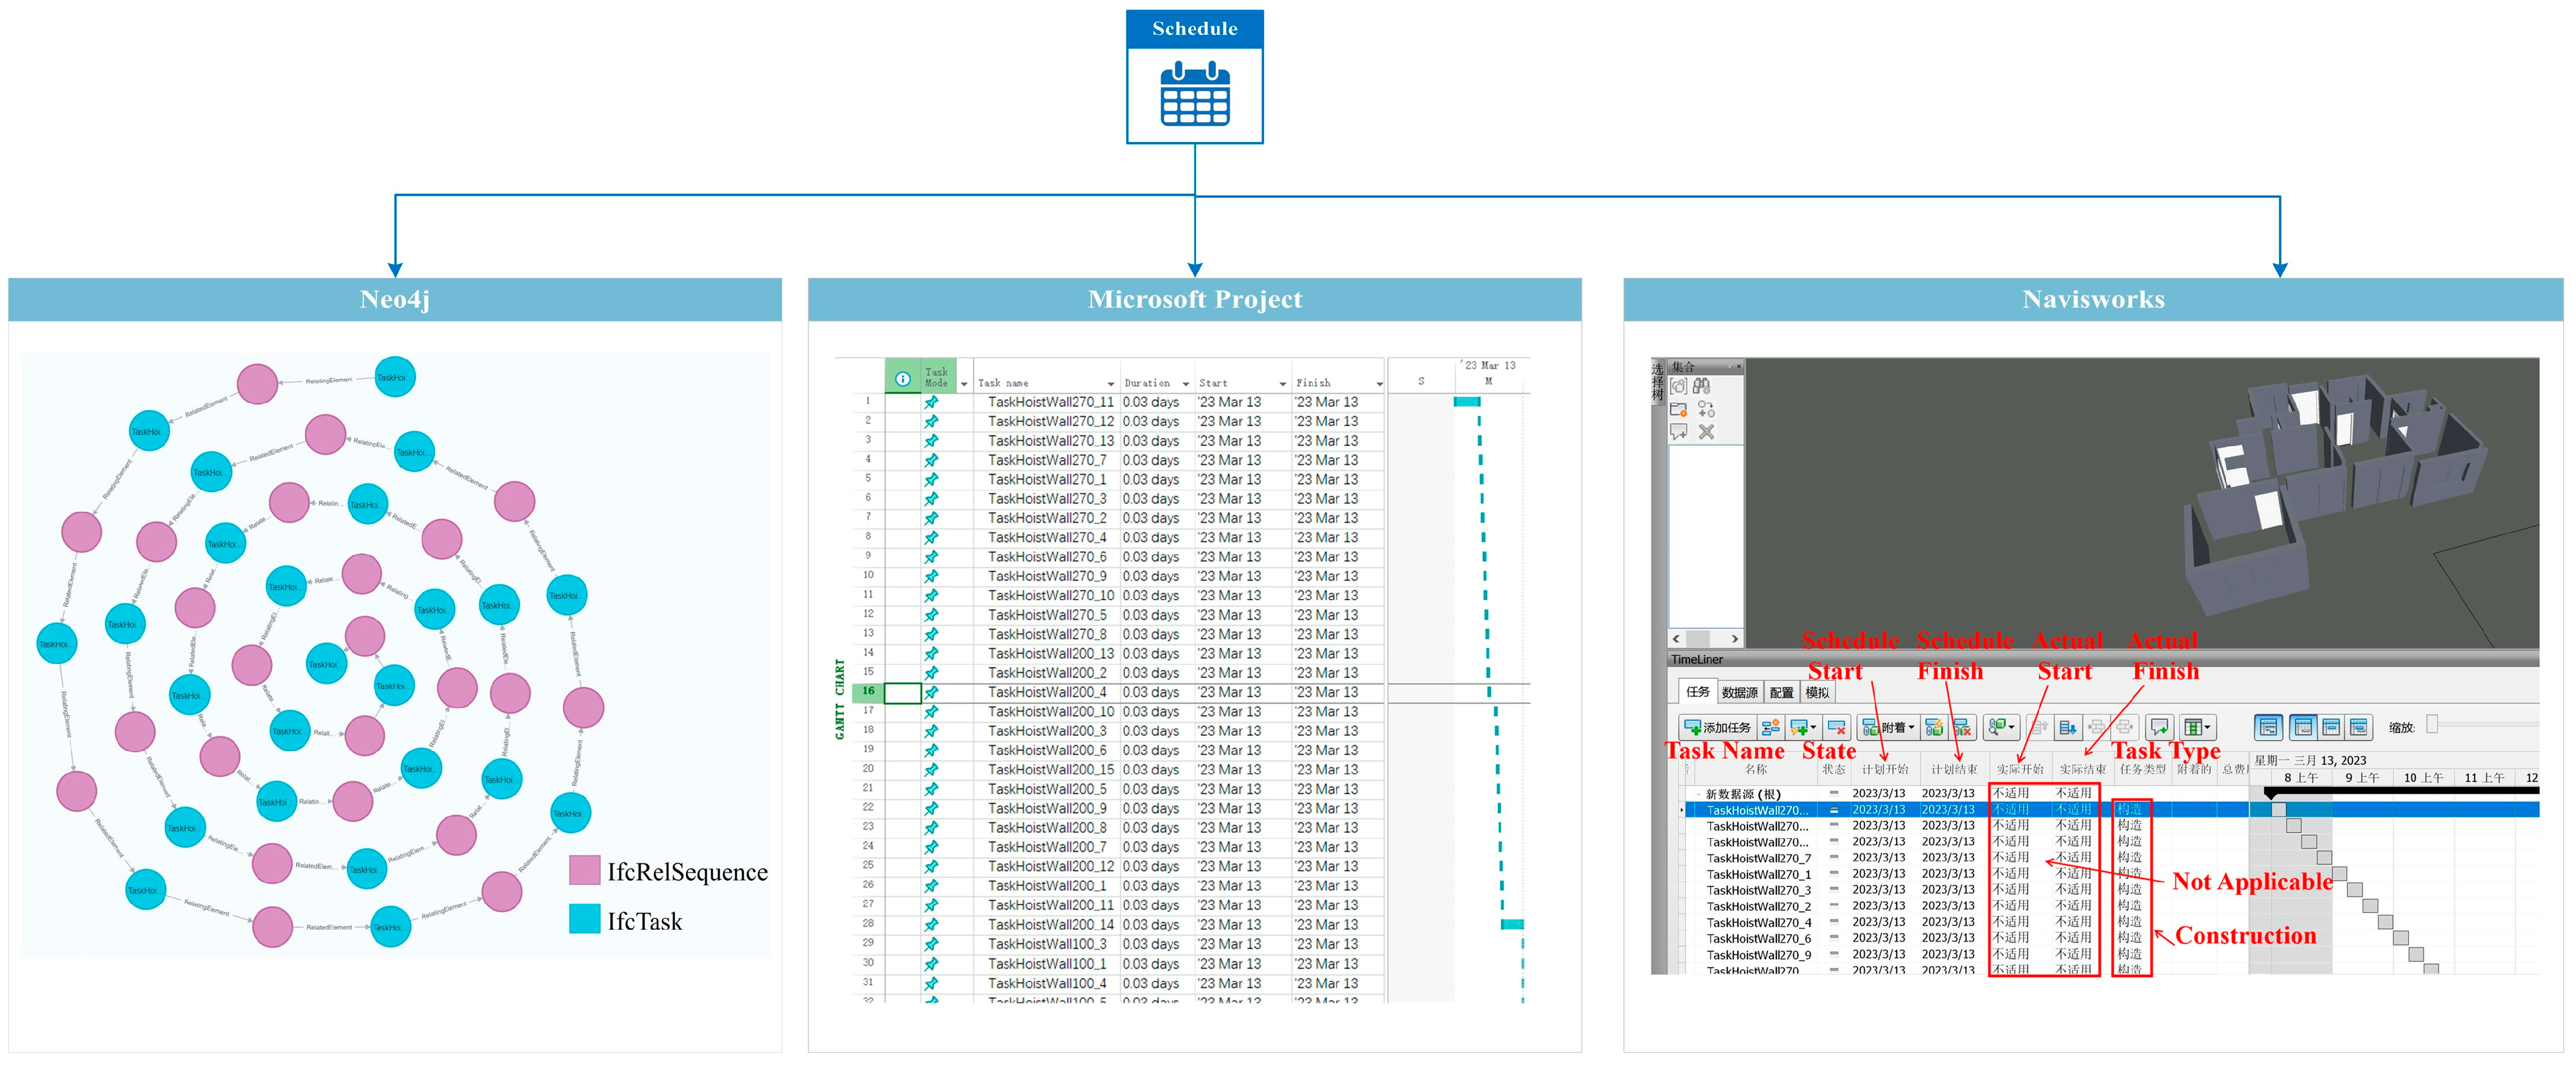Switch to the 模拟 (Simulate) tab
Viewport: 2576px width, 1065px height.
[1817, 692]
